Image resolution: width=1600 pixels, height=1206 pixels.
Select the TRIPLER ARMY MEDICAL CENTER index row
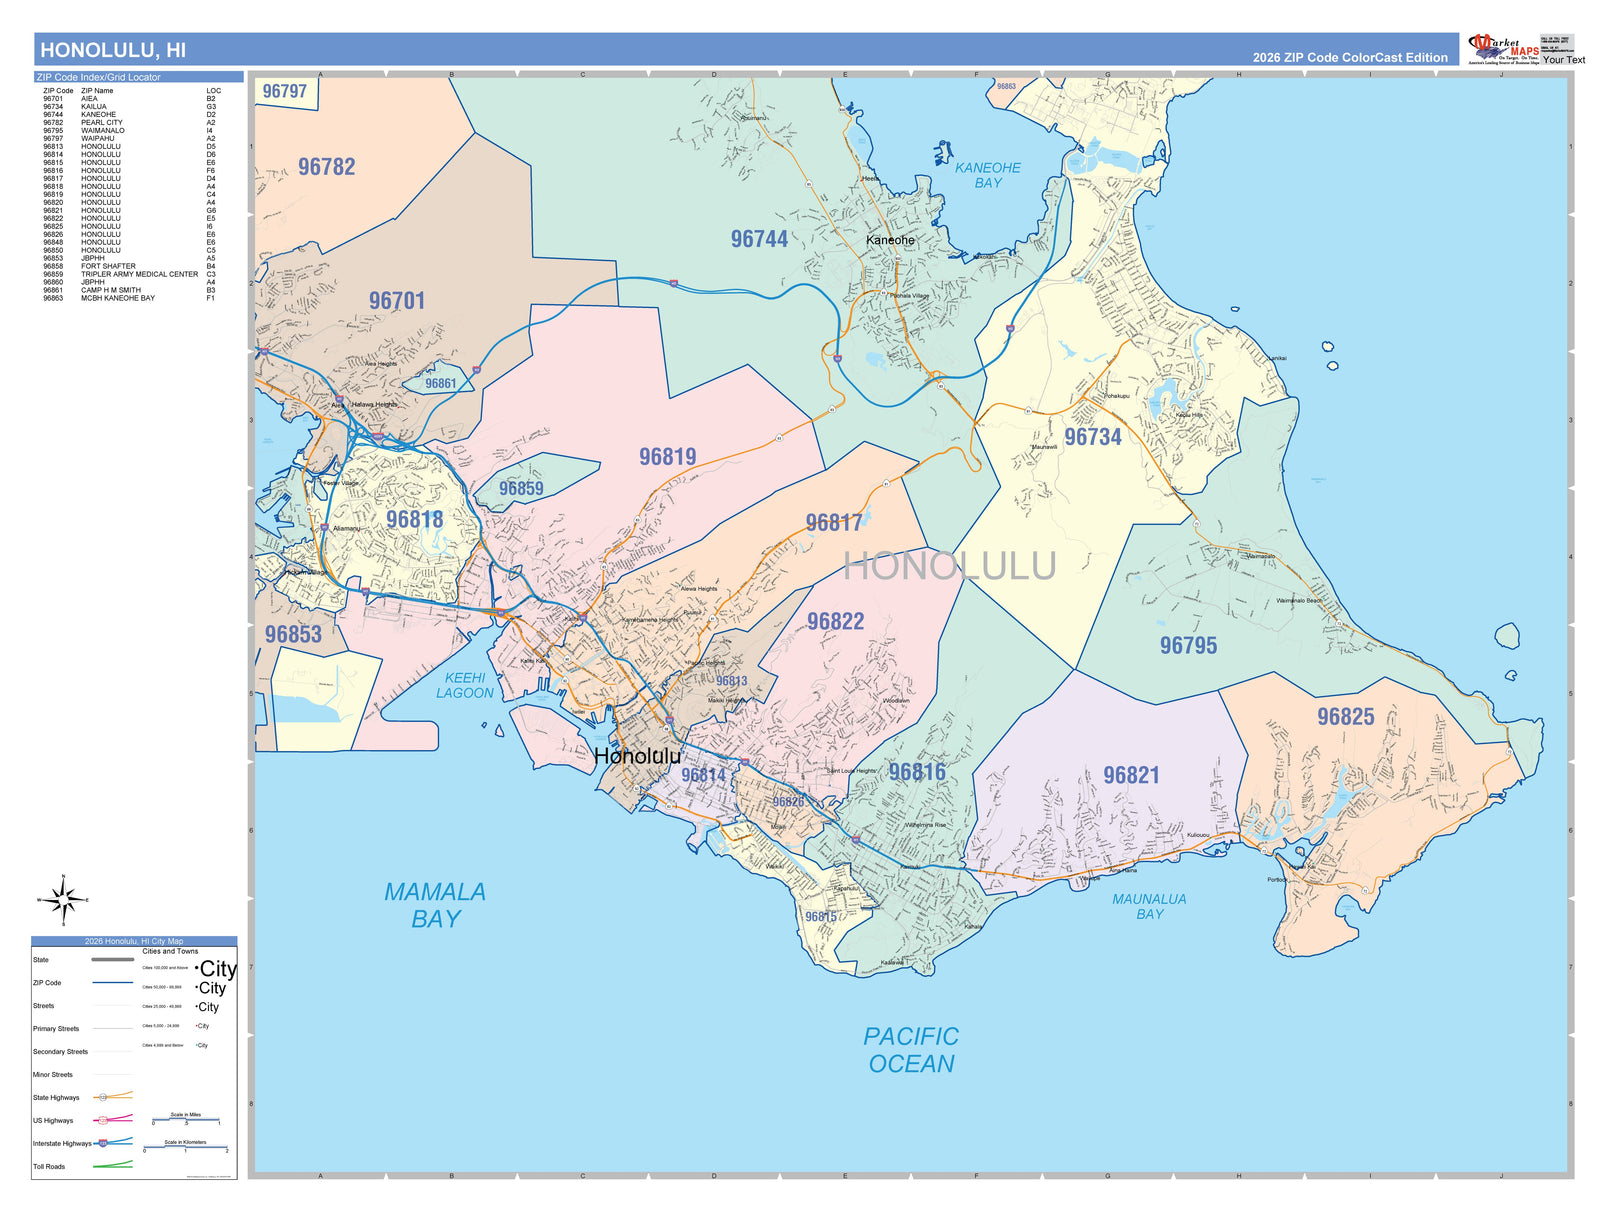click(130, 274)
